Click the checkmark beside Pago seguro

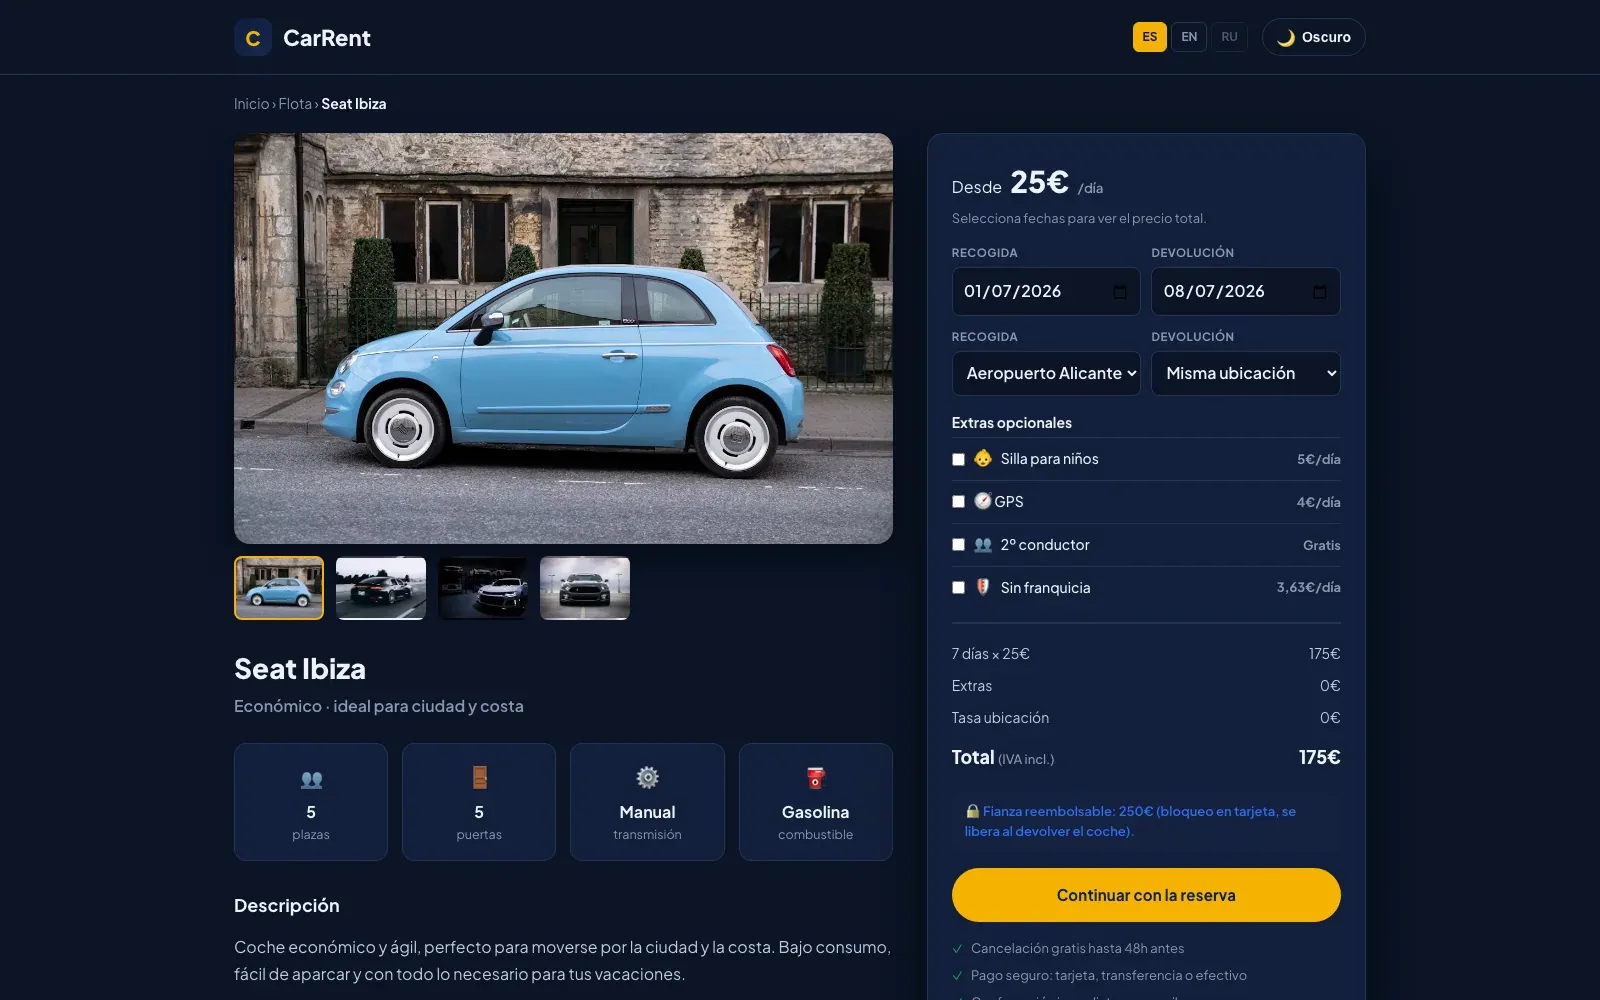(x=958, y=976)
